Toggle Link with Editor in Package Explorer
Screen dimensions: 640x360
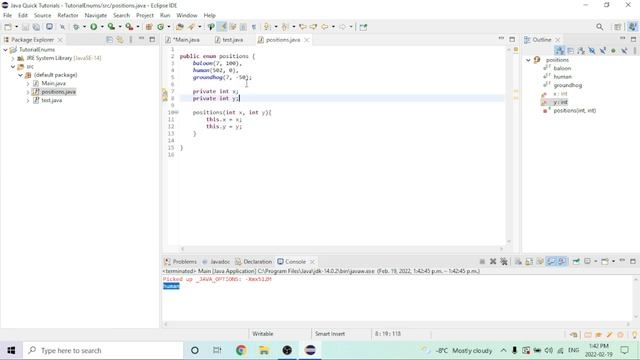click(x=120, y=40)
